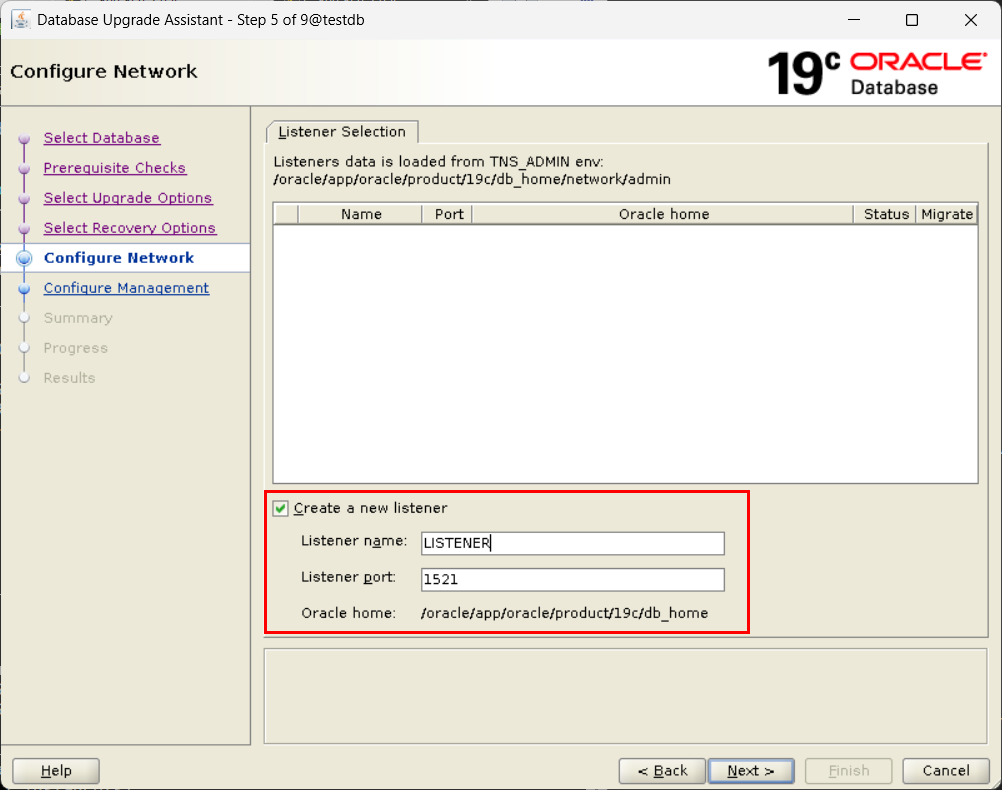The width and height of the screenshot is (1002, 790).
Task: Click the Help button
Action: 56,771
